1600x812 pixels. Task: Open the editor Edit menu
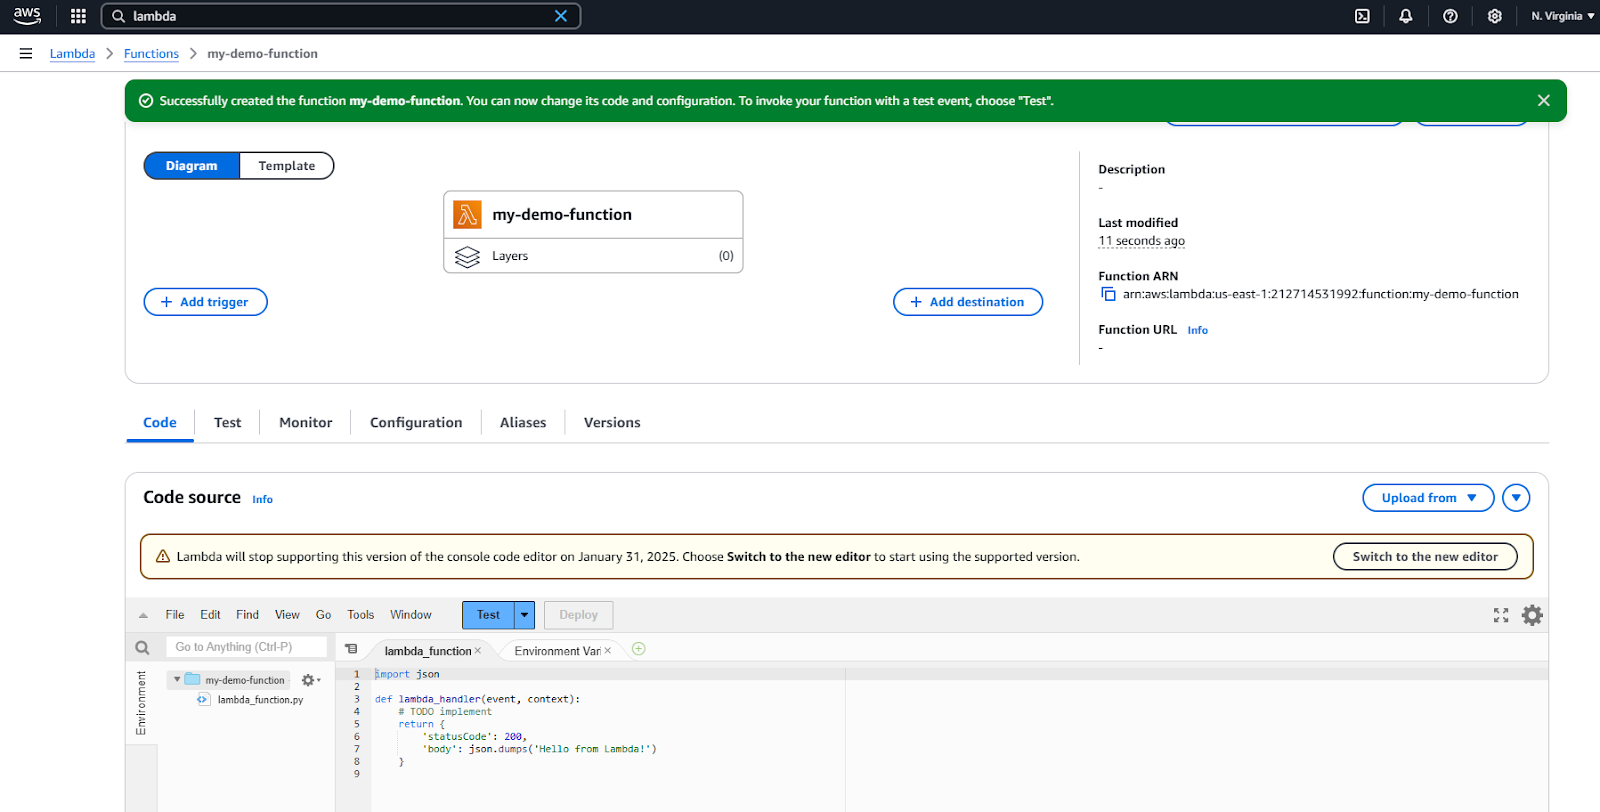[x=210, y=615]
